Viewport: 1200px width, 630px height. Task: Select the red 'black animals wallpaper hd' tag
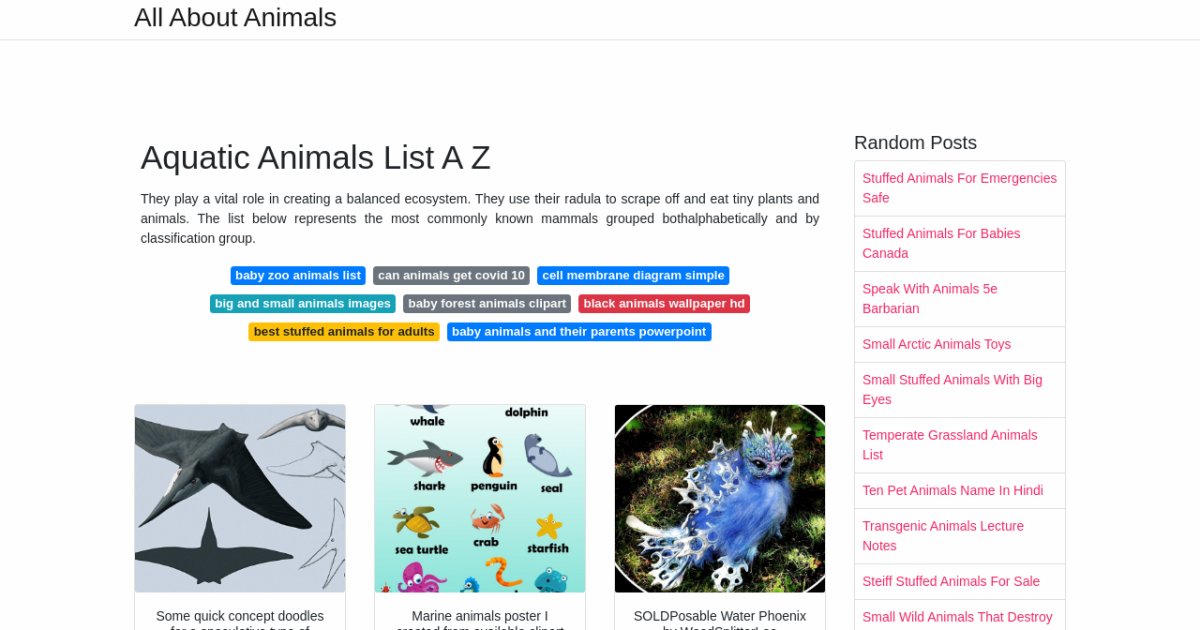point(664,304)
